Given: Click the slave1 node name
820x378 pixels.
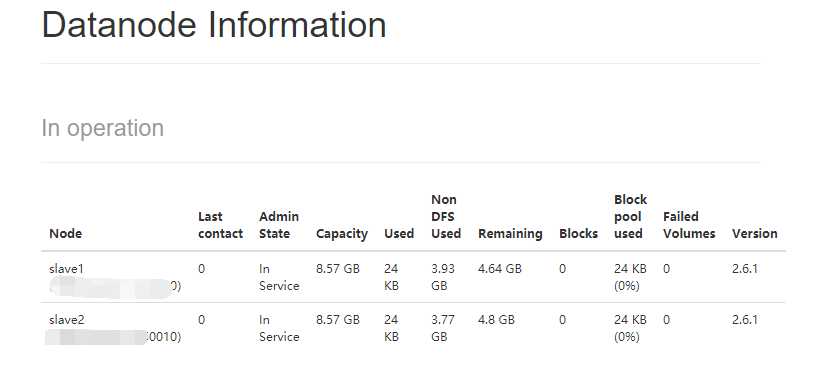Looking at the screenshot, I should click(66, 269).
